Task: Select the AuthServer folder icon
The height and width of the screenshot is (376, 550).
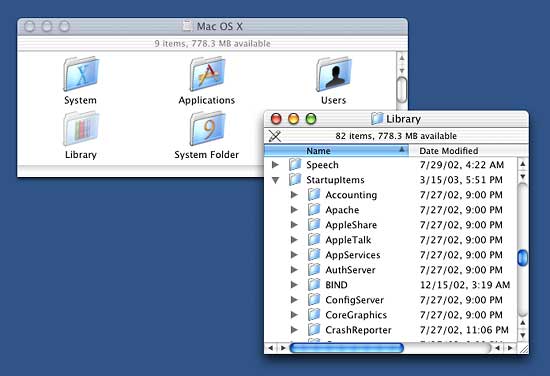Action: point(314,270)
